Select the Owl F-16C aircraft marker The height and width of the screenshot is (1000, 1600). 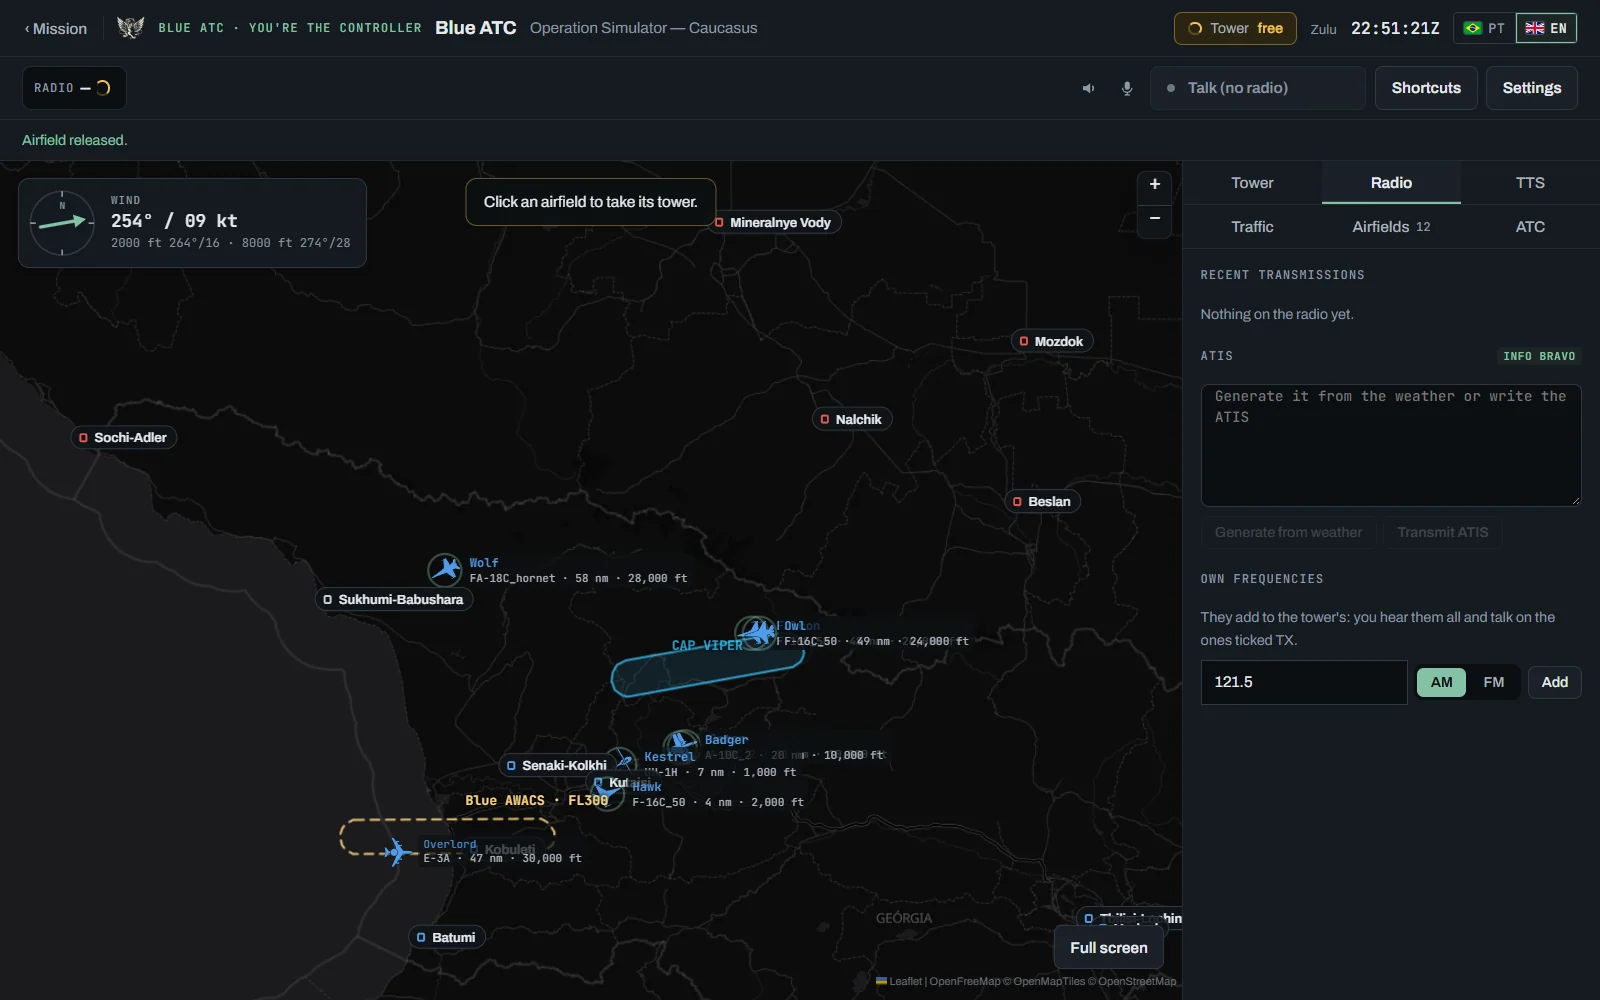[760, 633]
